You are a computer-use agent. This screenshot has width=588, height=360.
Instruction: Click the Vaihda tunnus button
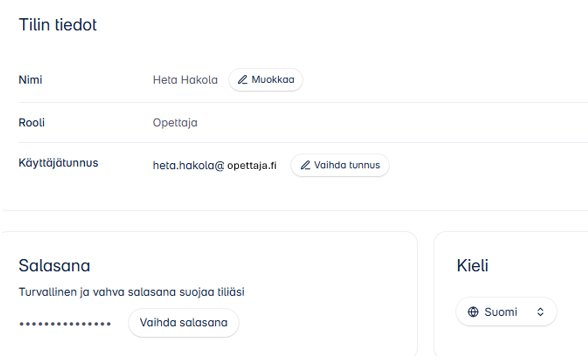pyautogui.click(x=340, y=165)
